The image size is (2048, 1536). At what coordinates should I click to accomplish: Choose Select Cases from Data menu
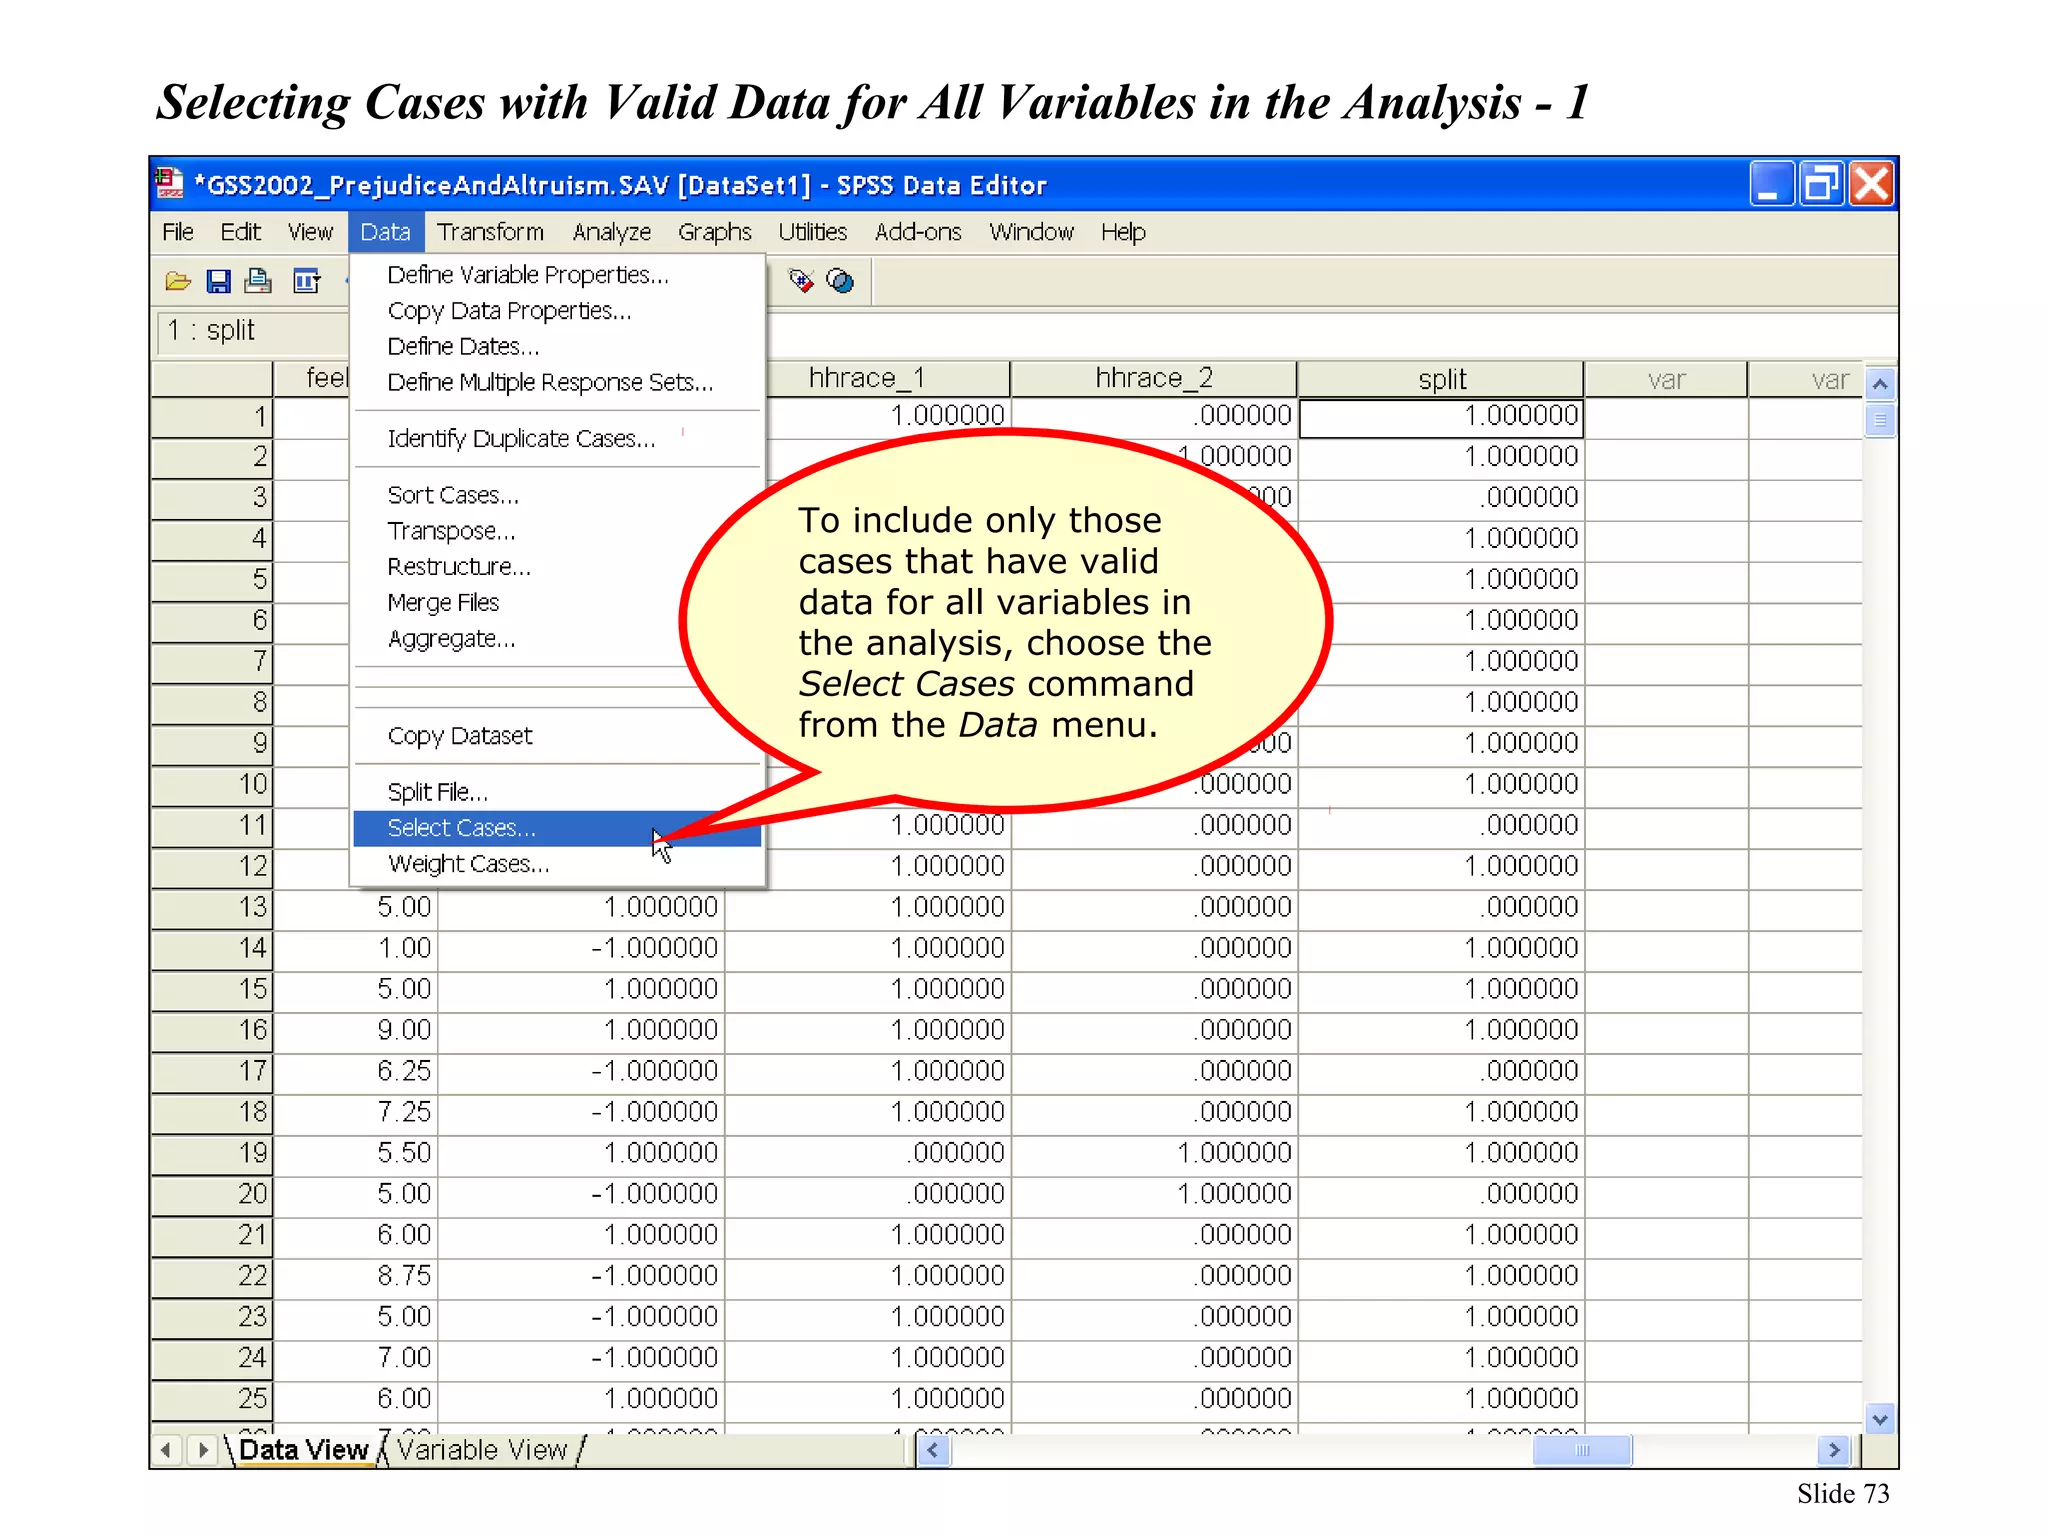tap(557, 828)
